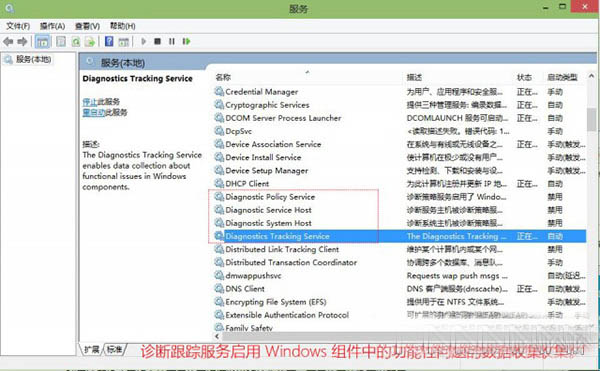600x371 pixels.
Task: Click the Pause service icon
Action: coord(171,41)
